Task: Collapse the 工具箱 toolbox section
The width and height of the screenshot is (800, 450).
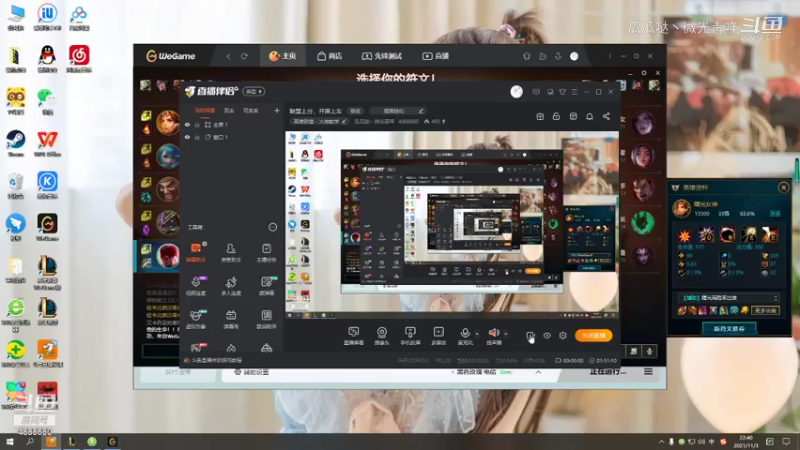Action: click(x=273, y=227)
